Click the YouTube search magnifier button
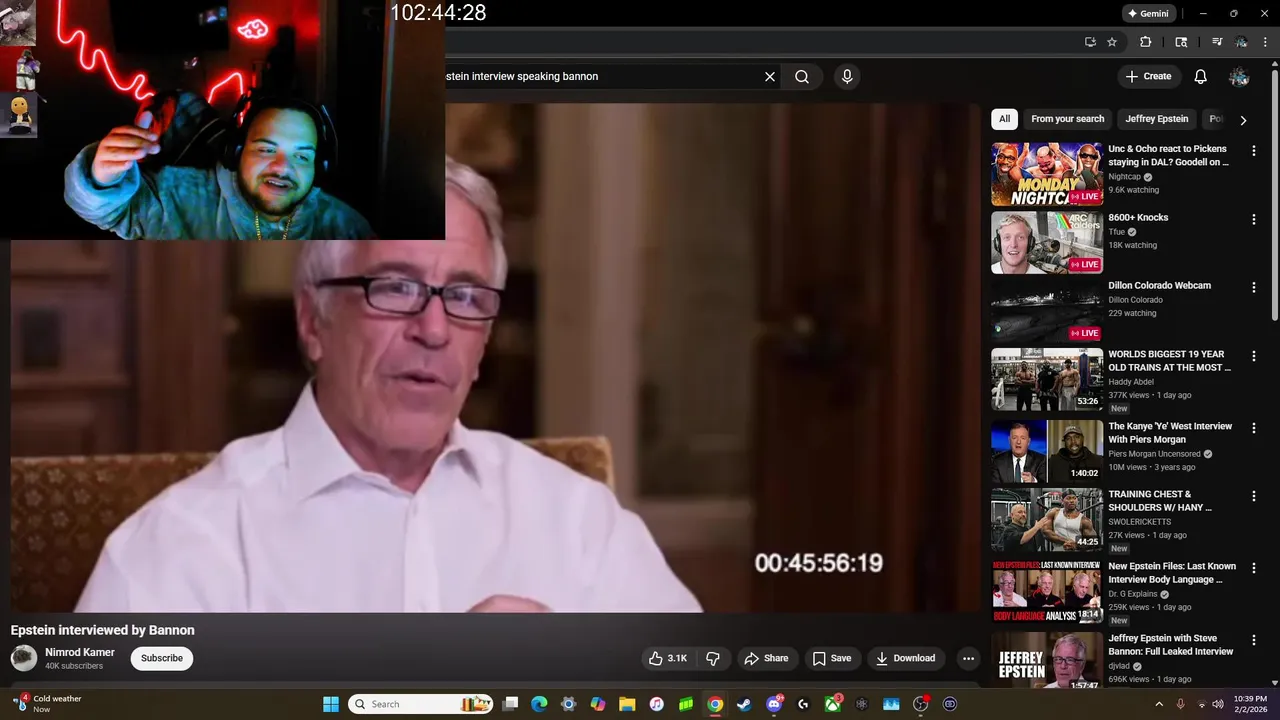 [x=802, y=76]
